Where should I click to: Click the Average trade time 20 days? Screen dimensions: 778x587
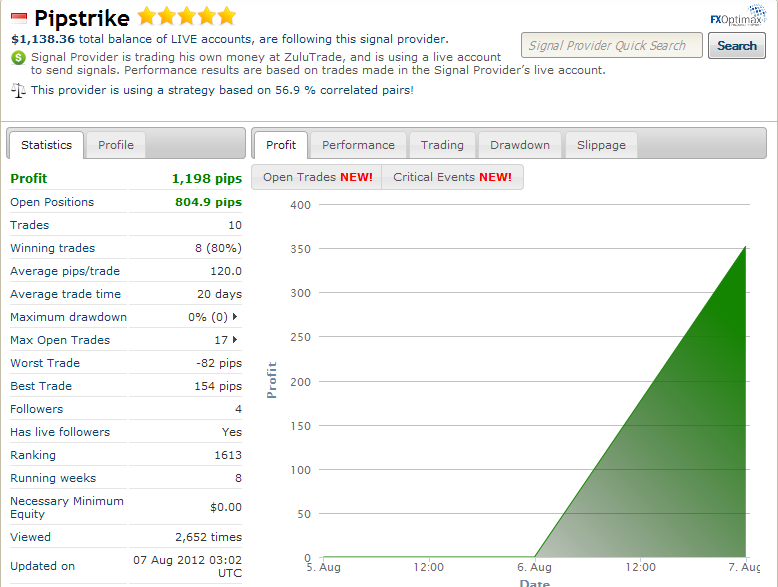click(x=219, y=294)
